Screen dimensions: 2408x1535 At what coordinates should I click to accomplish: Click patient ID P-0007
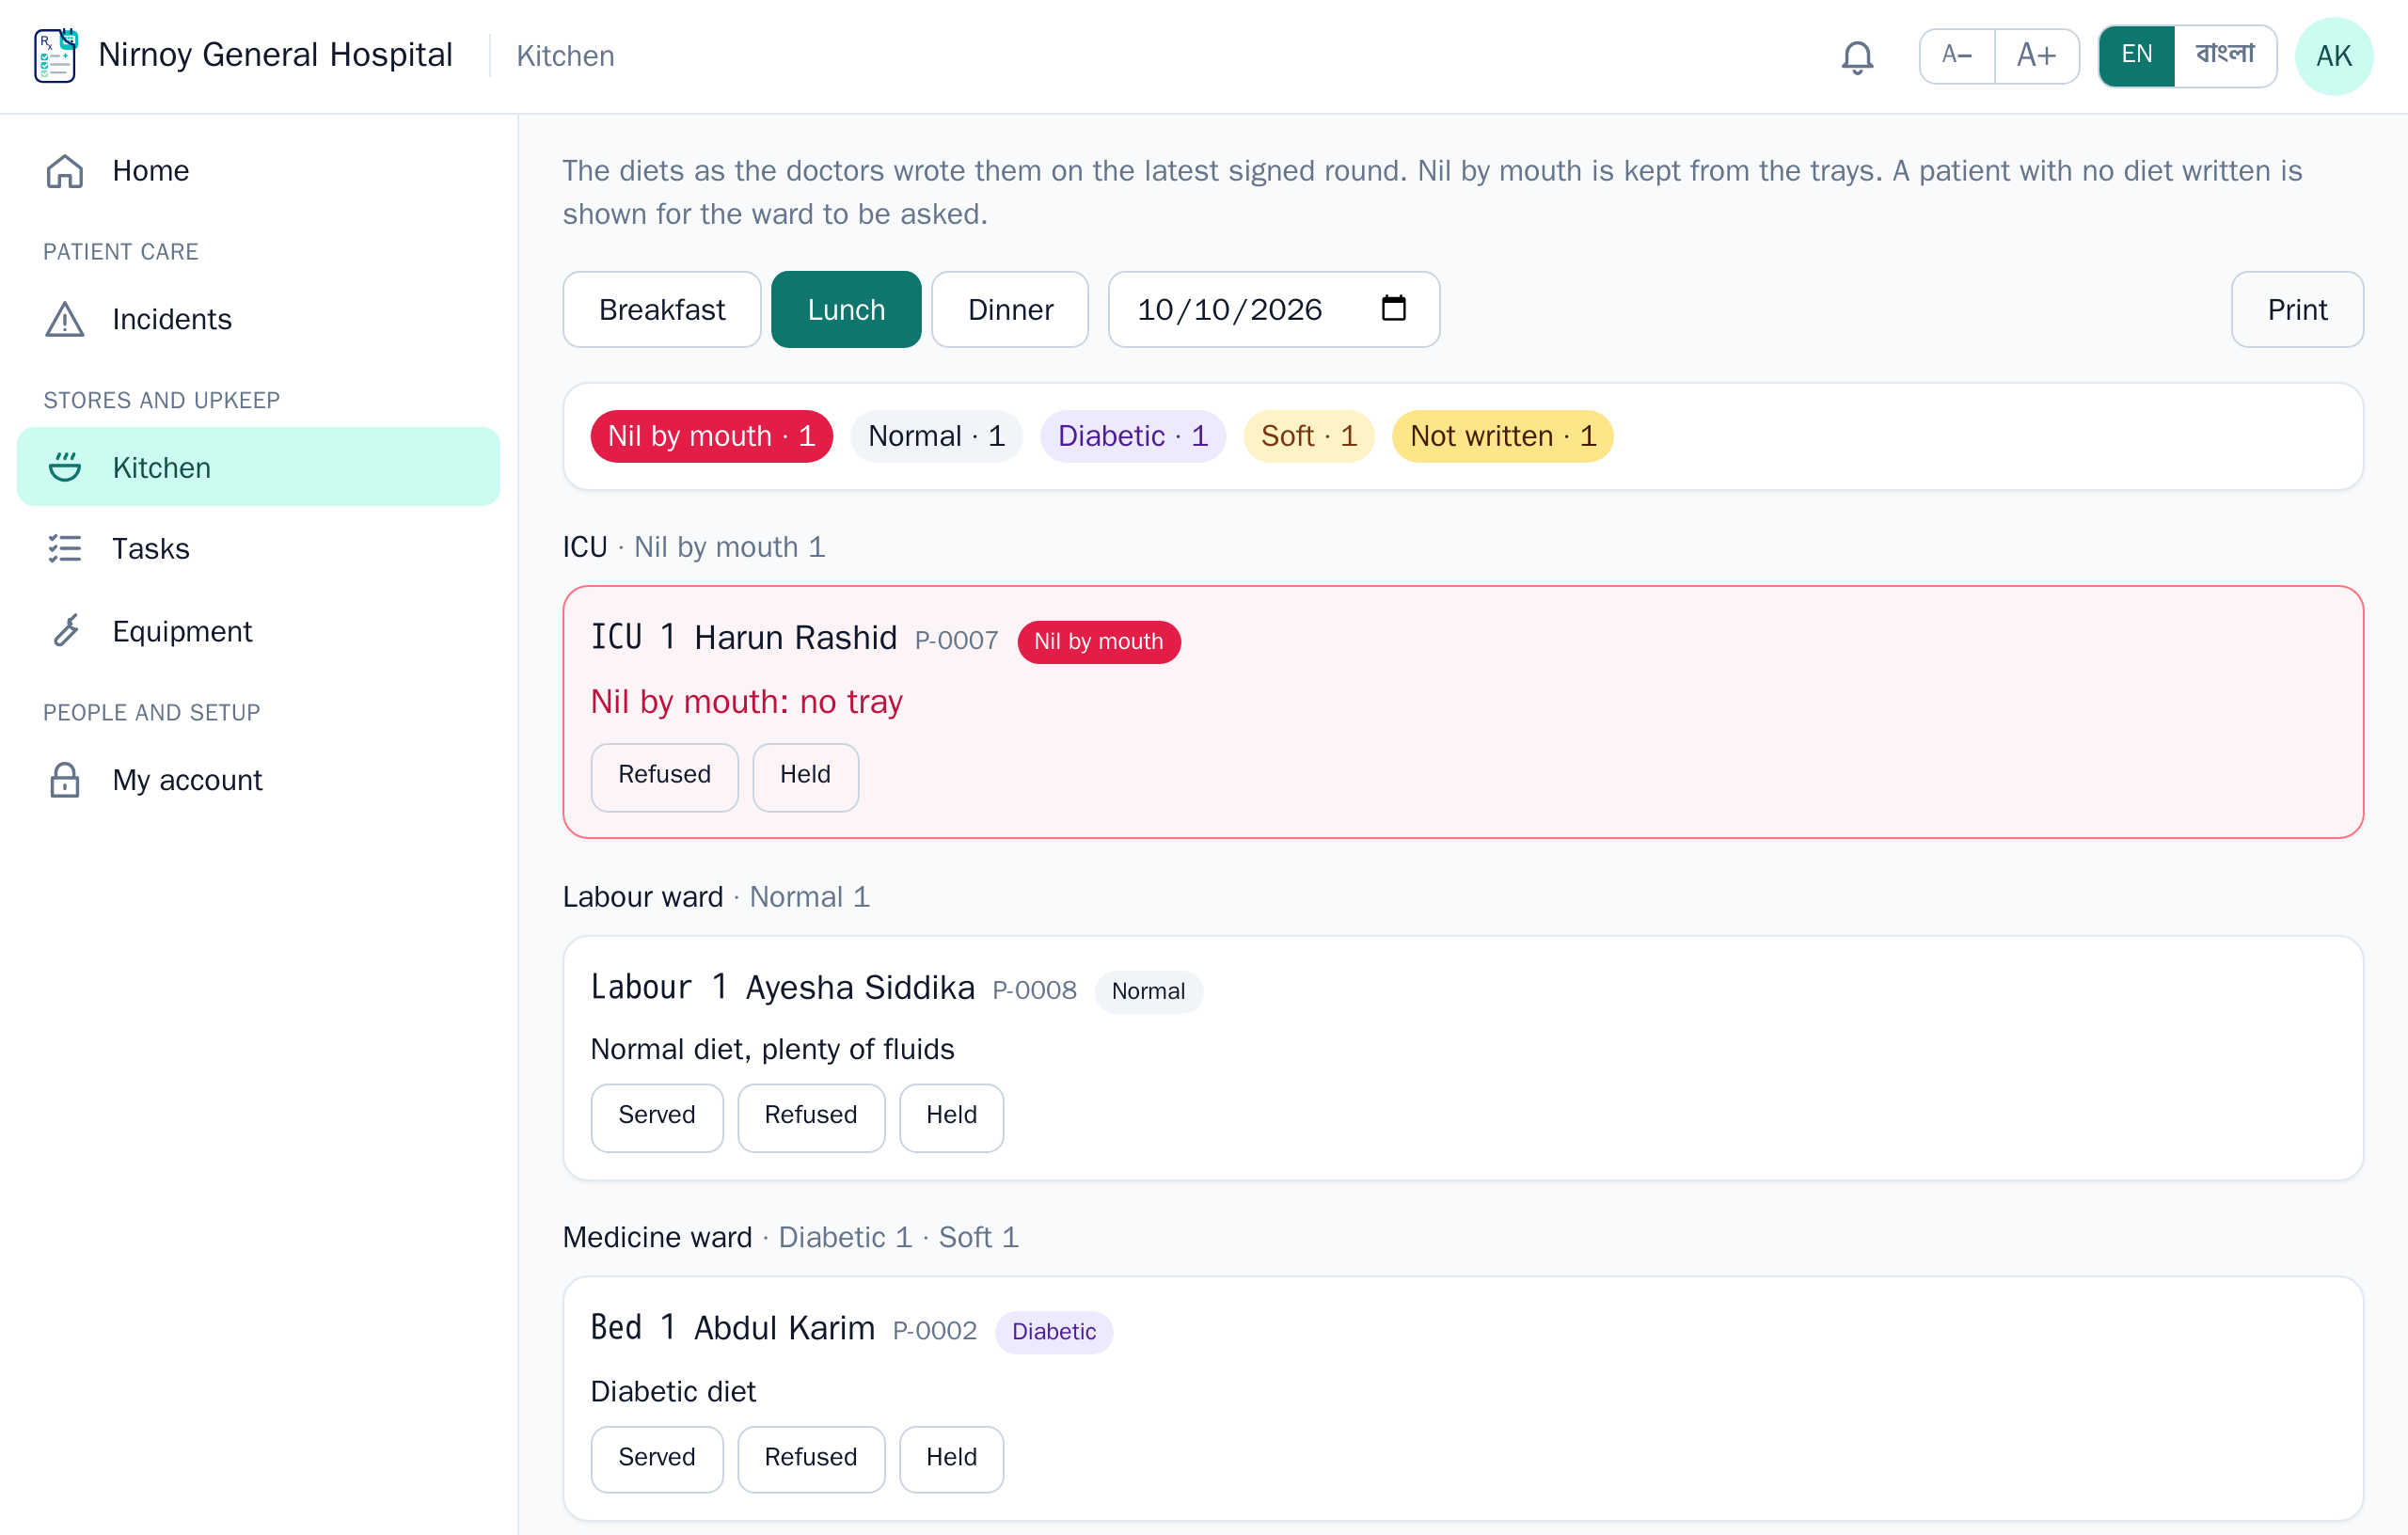point(956,641)
